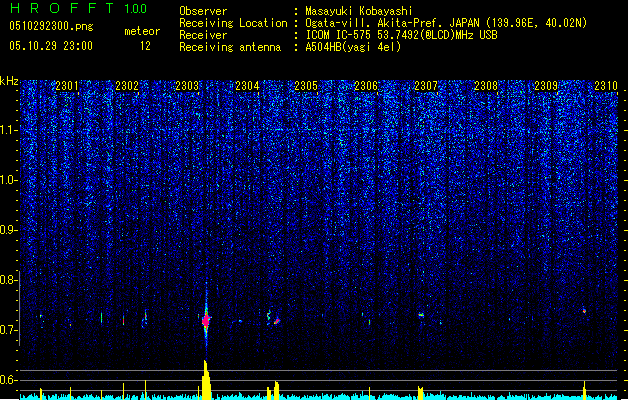This screenshot has height=400, width=629.
Task: Select the file name 0510292300.png
Action: [x=51, y=26]
